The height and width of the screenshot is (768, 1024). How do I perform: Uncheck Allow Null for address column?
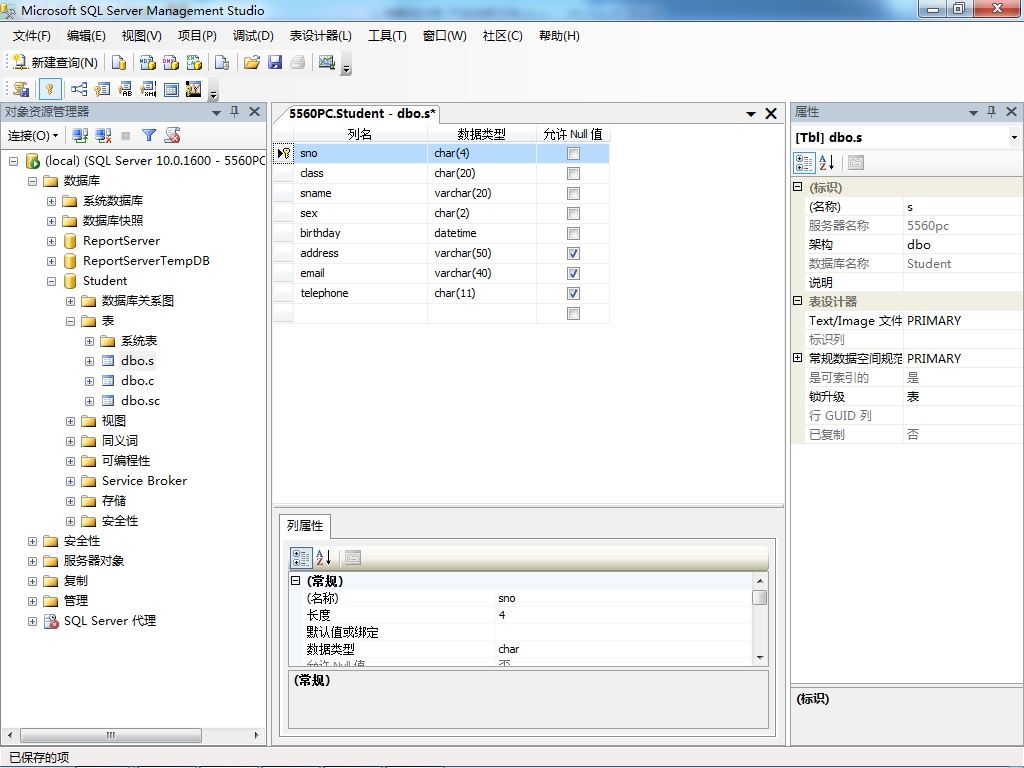(x=573, y=253)
